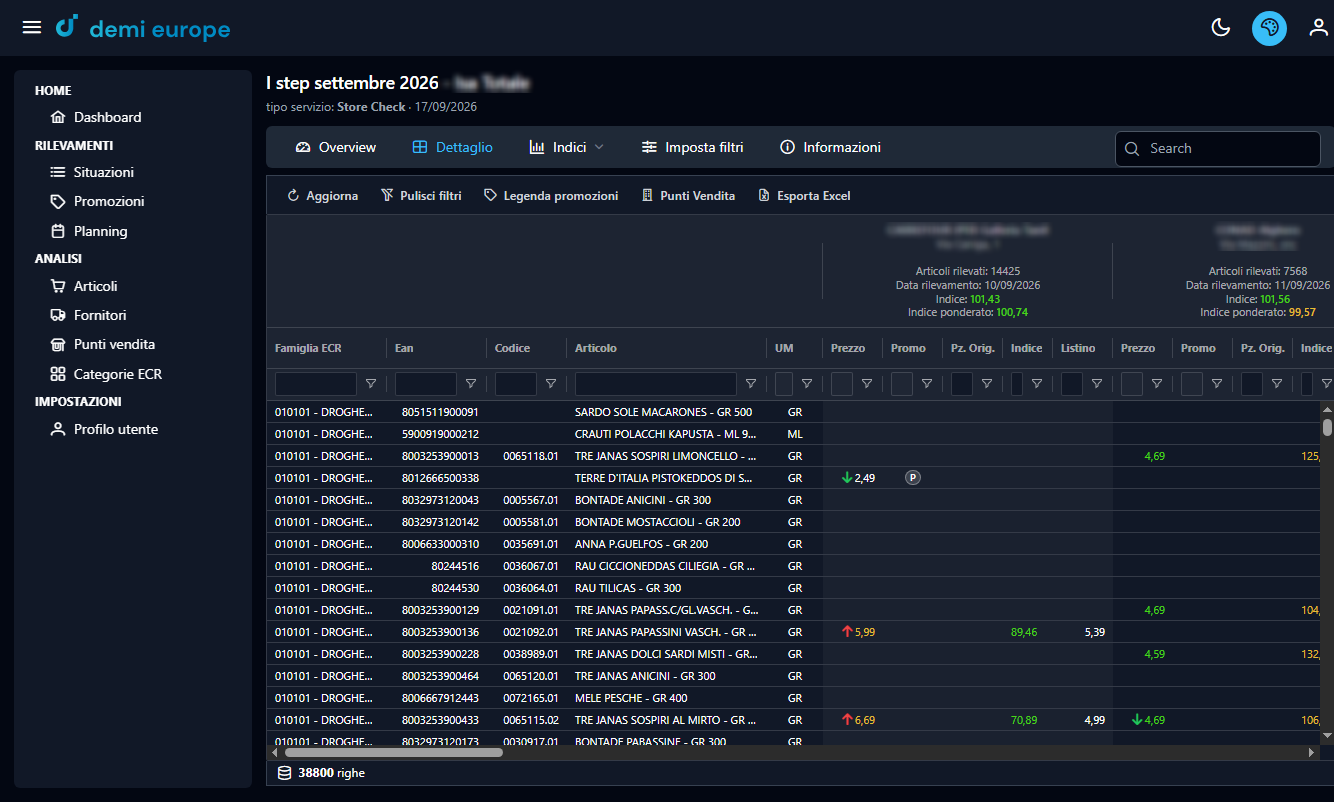The image size is (1334, 802).
Task: Sort by the Famiglia ECR column header
Action: [x=308, y=348]
